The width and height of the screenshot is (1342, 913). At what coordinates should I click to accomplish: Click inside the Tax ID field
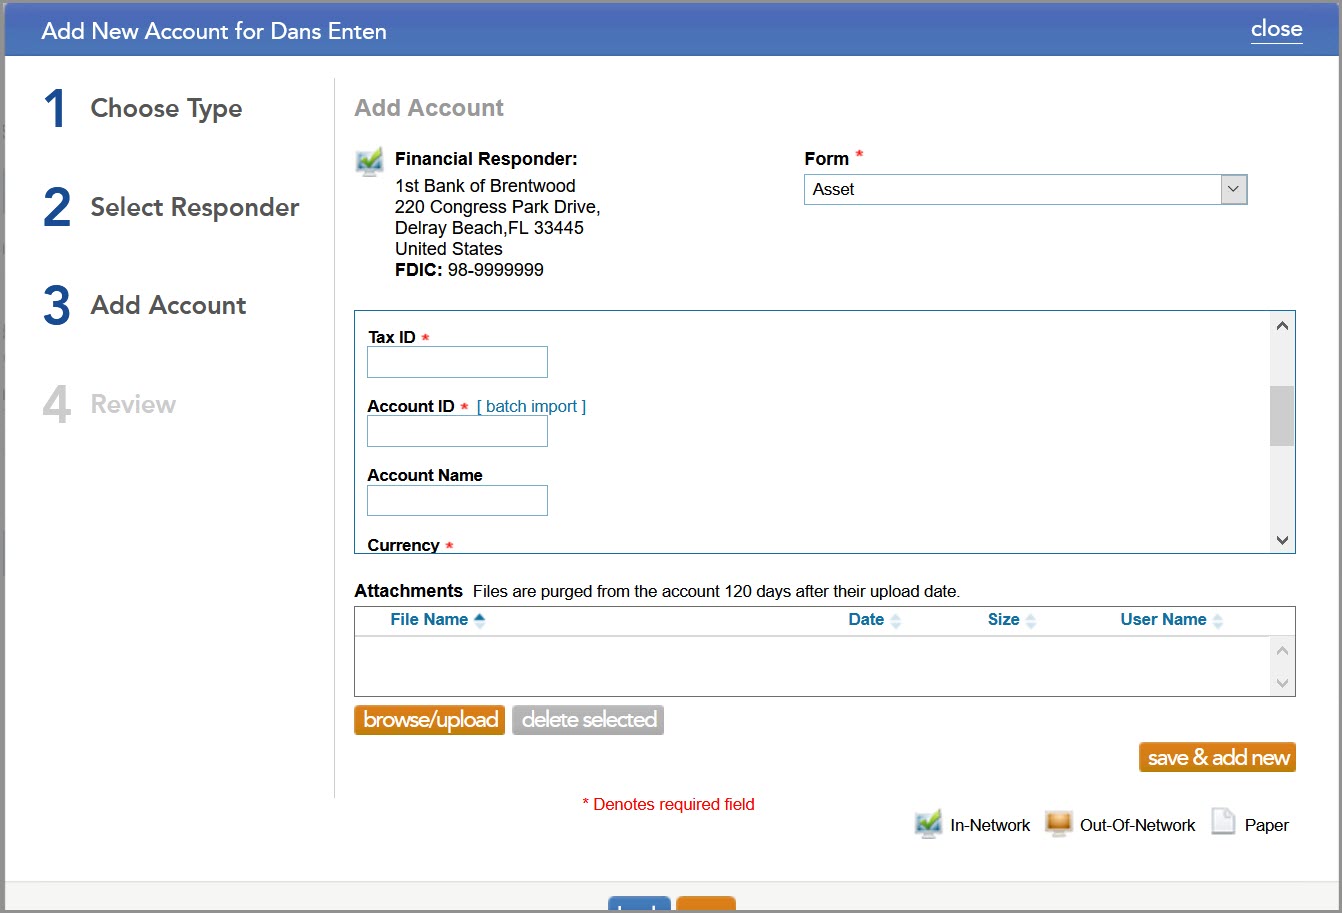click(457, 361)
